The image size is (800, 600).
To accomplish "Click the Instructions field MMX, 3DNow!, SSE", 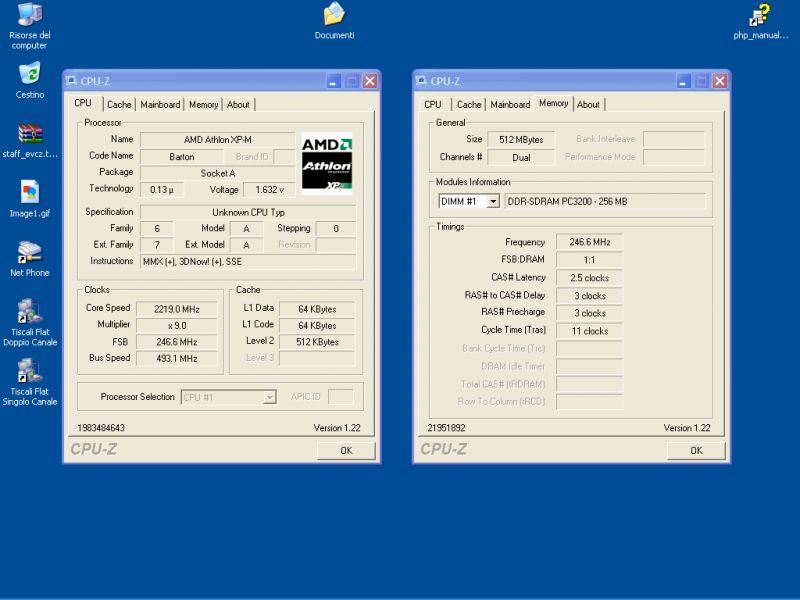I will (248, 262).
